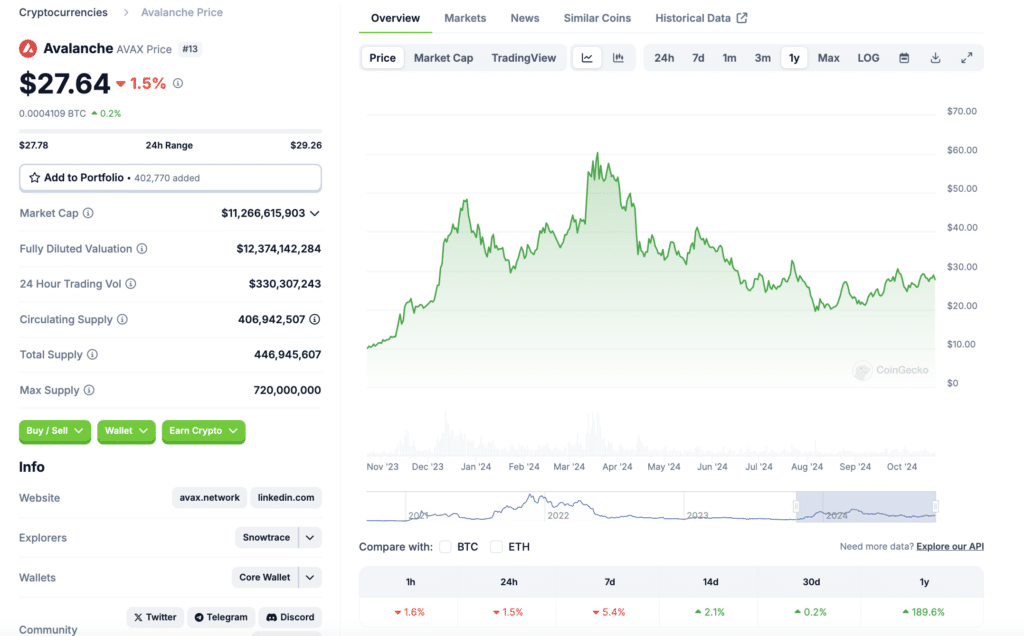This screenshot has height=636, width=1024.
Task: Select the 1m chart range
Action: (x=729, y=58)
